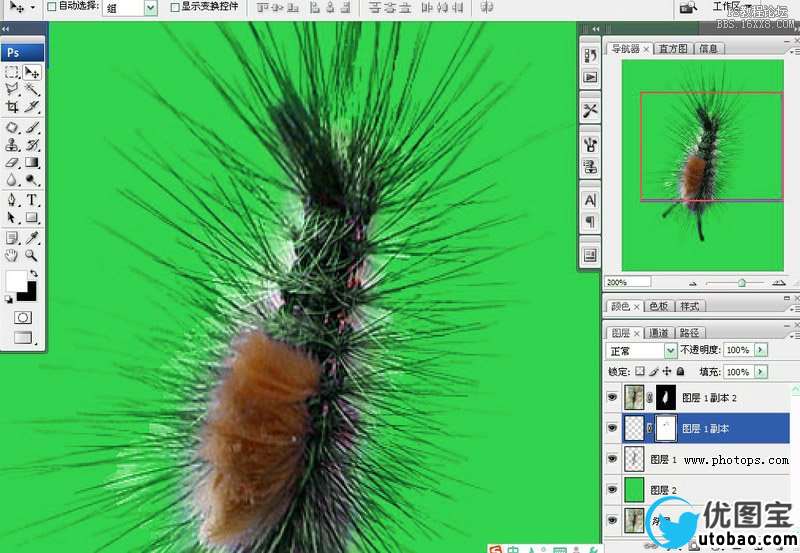Screen dimensions: 800x553
Task: Select the Pen tool
Action: click(x=12, y=199)
